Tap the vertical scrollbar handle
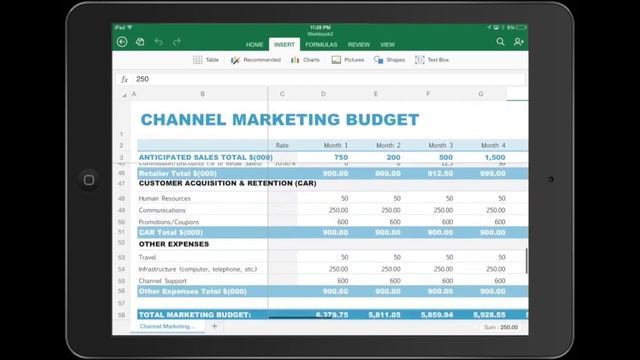The width and height of the screenshot is (640, 360). 526,261
